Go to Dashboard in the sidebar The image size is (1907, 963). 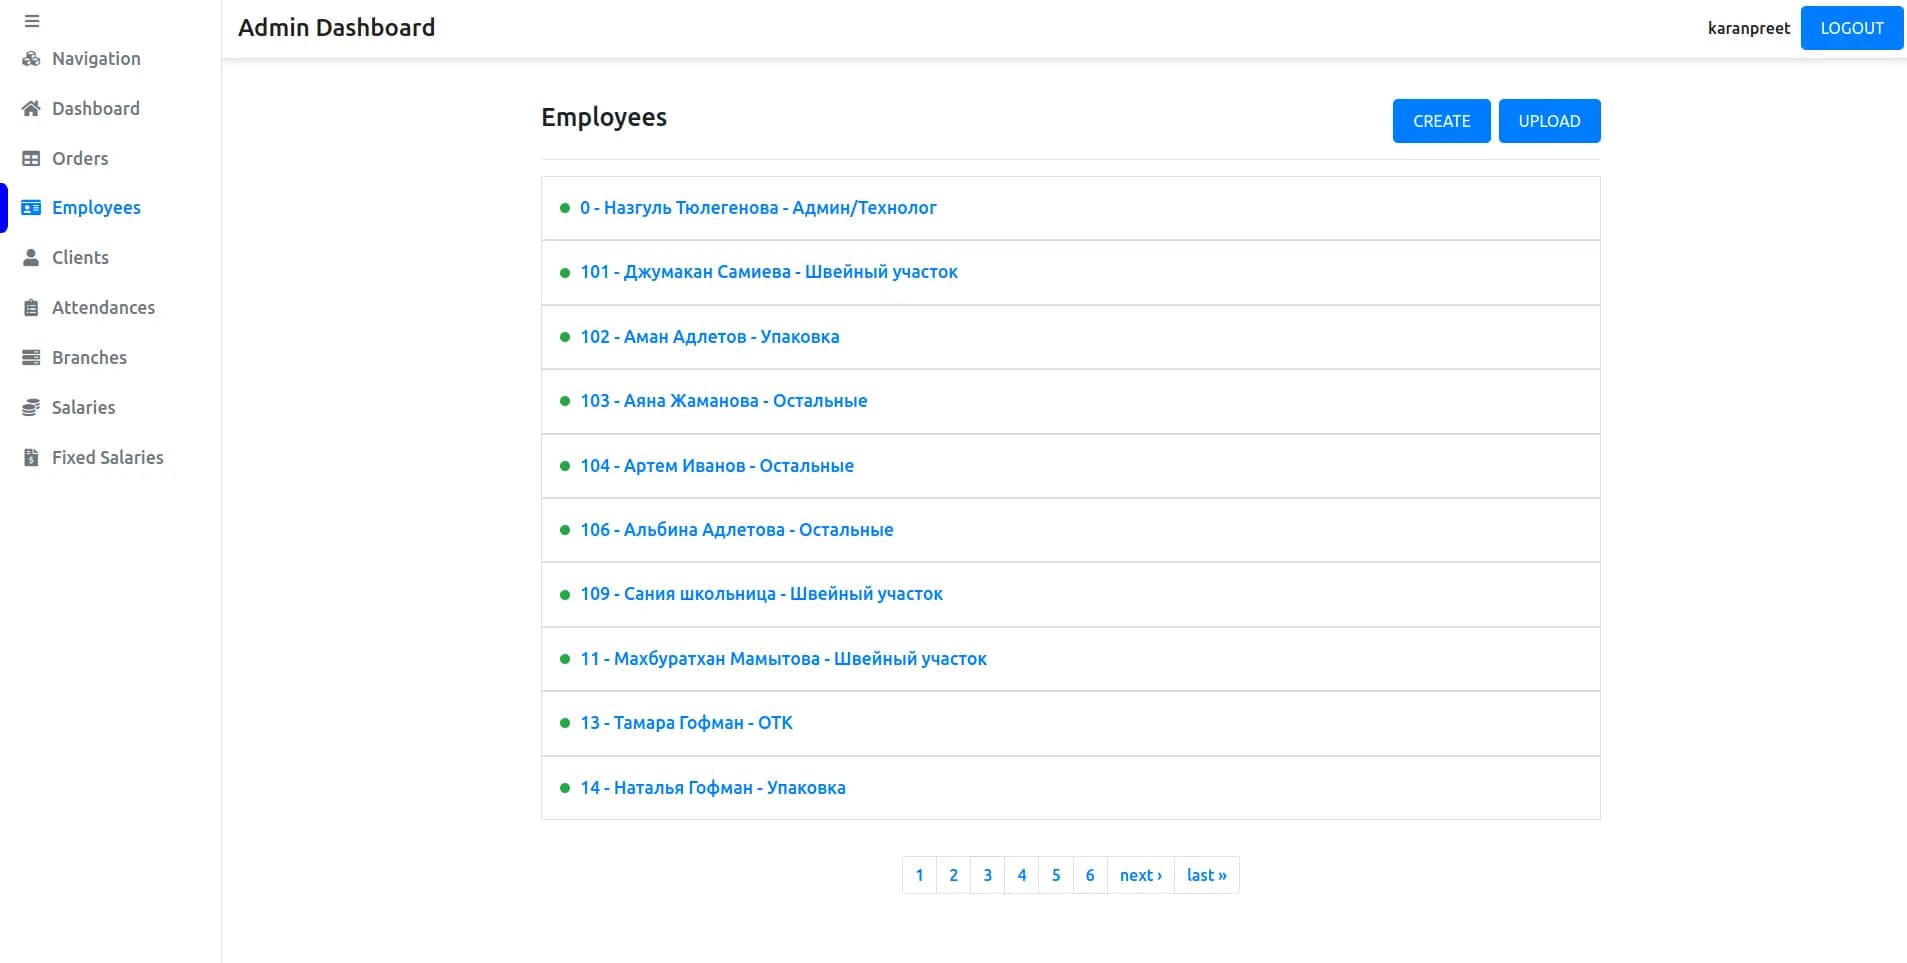click(96, 109)
